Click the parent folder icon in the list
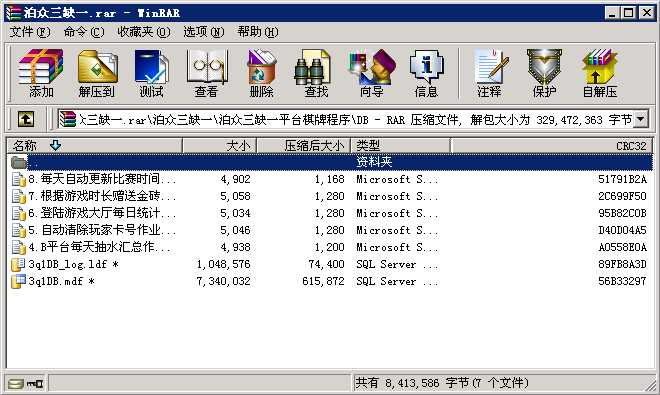This screenshot has height=395, width=660. [x=19, y=162]
